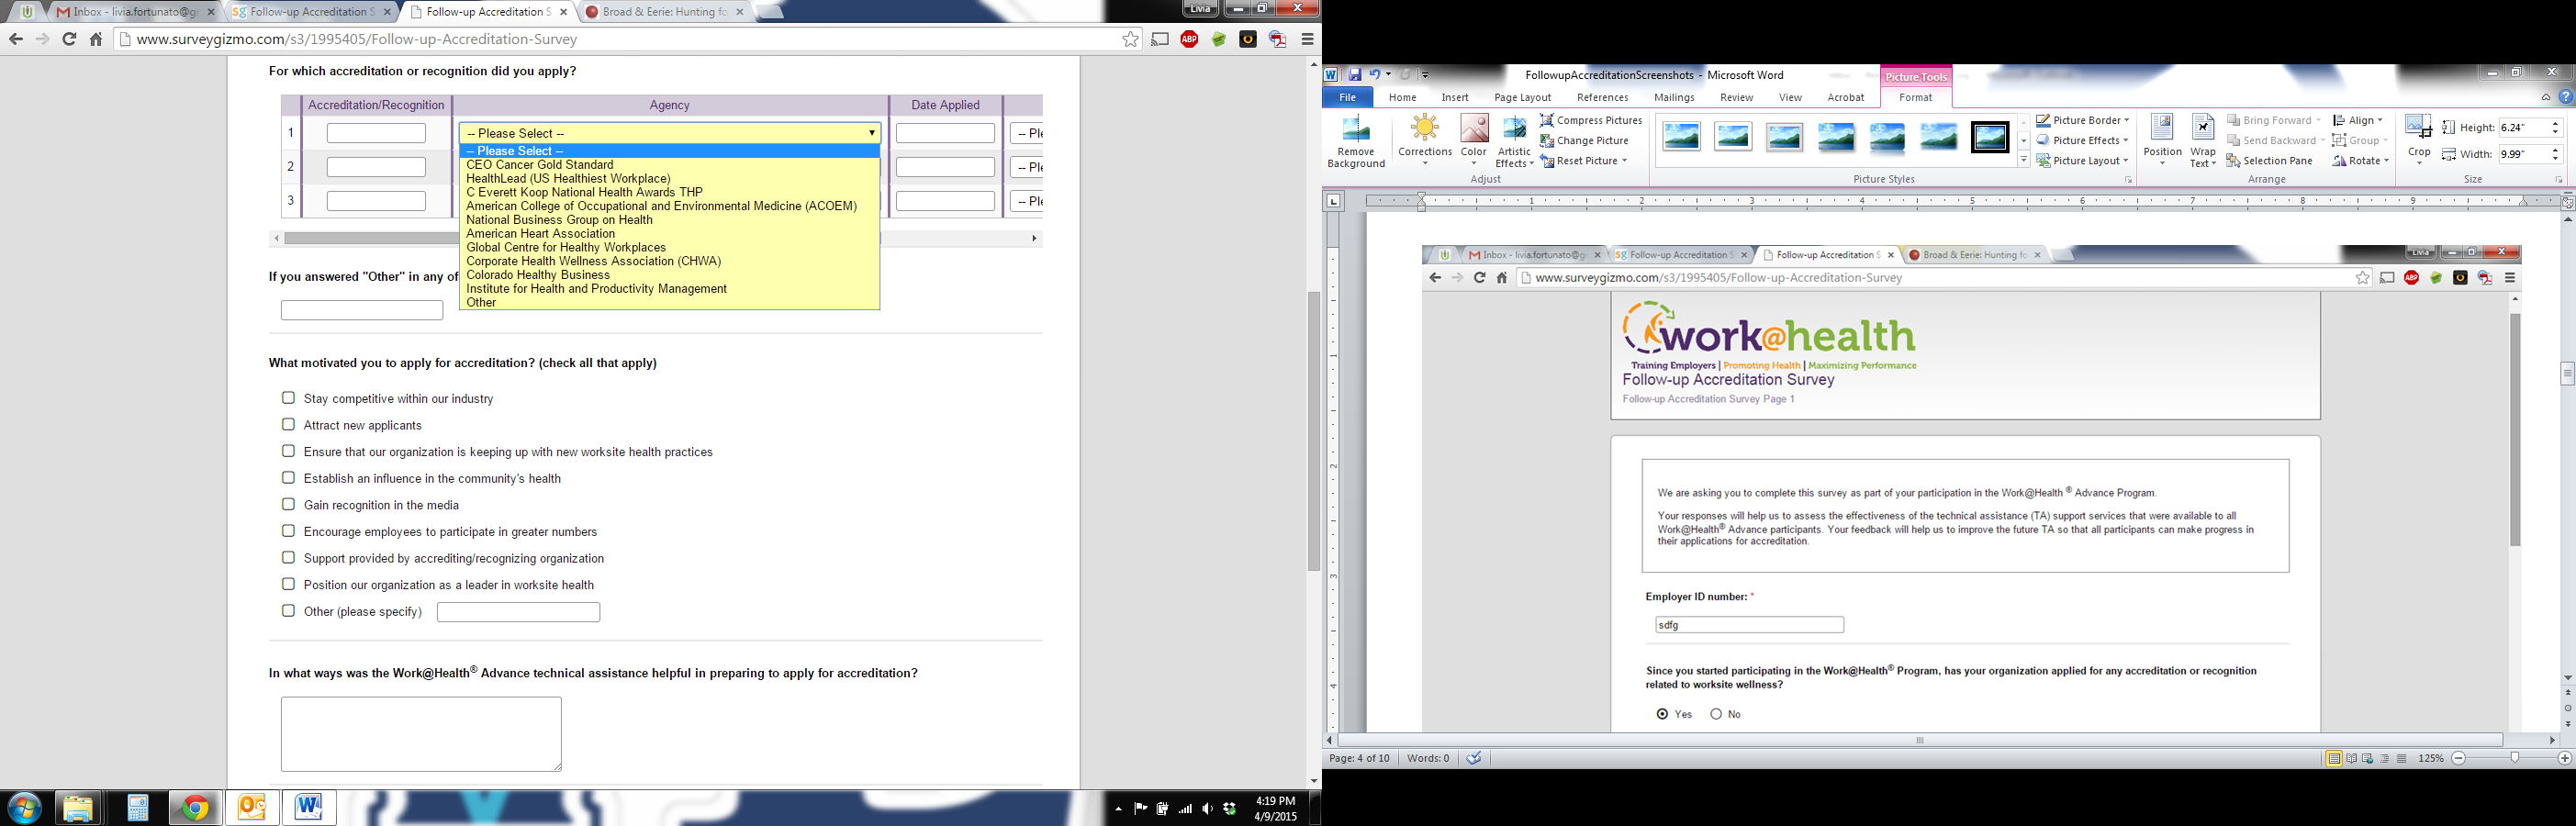Image resolution: width=2576 pixels, height=826 pixels.
Task: Open the Selection Pane in Word
Action: pos(2269,160)
